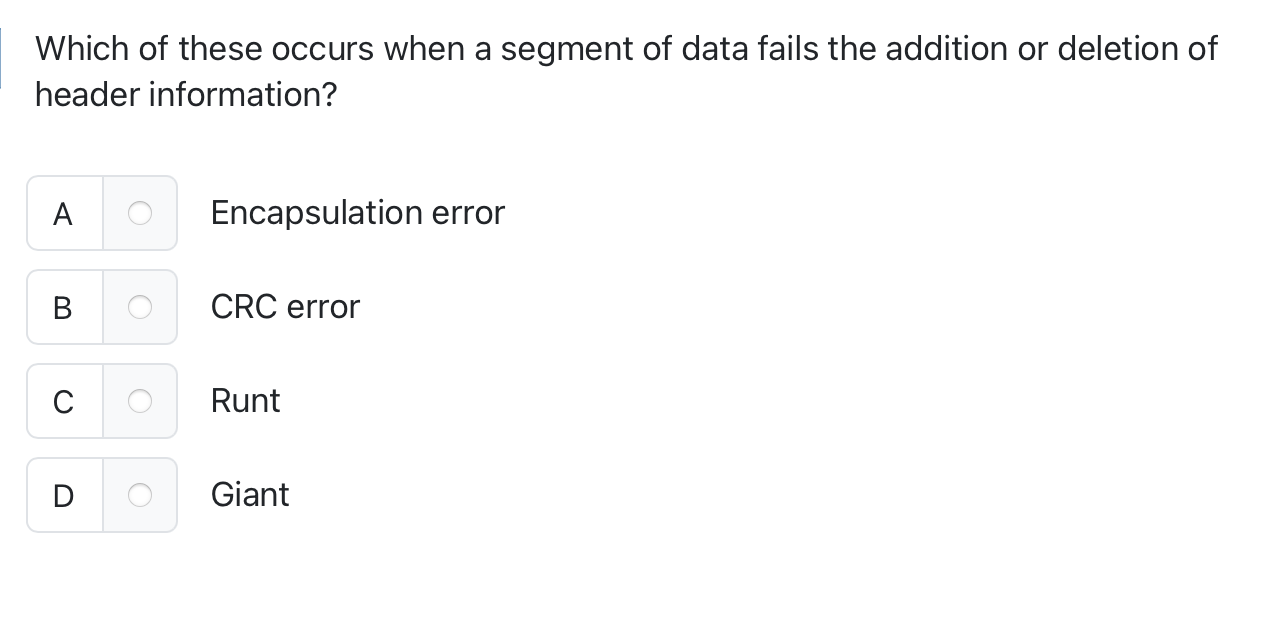Image resolution: width=1286 pixels, height=628 pixels.
Task: Select Runt from the answer list
Action: (245, 401)
